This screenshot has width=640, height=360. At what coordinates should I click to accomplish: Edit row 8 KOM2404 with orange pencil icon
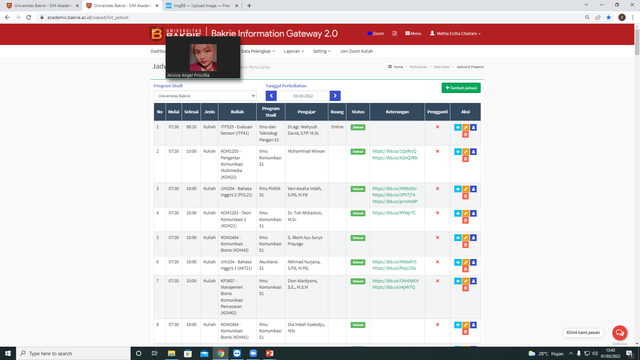coord(465,325)
